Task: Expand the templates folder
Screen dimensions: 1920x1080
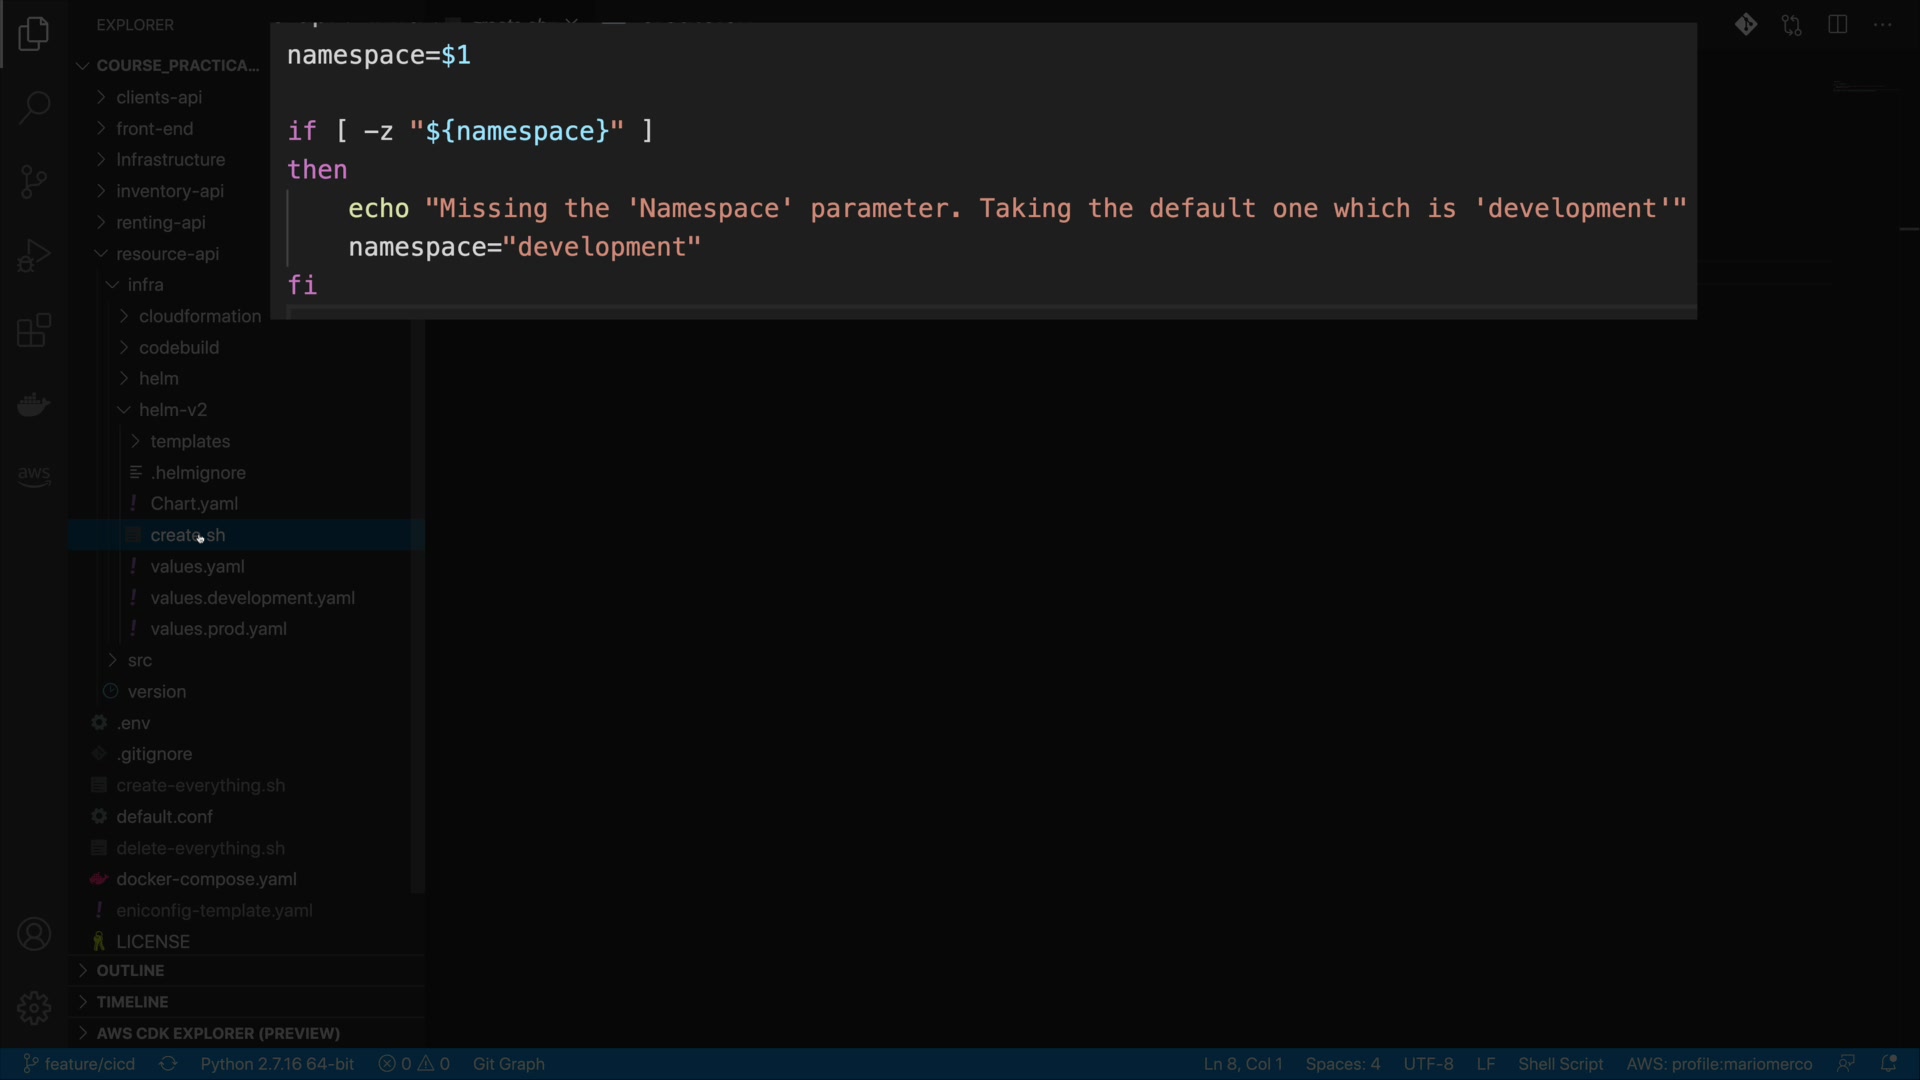Action: coord(190,442)
